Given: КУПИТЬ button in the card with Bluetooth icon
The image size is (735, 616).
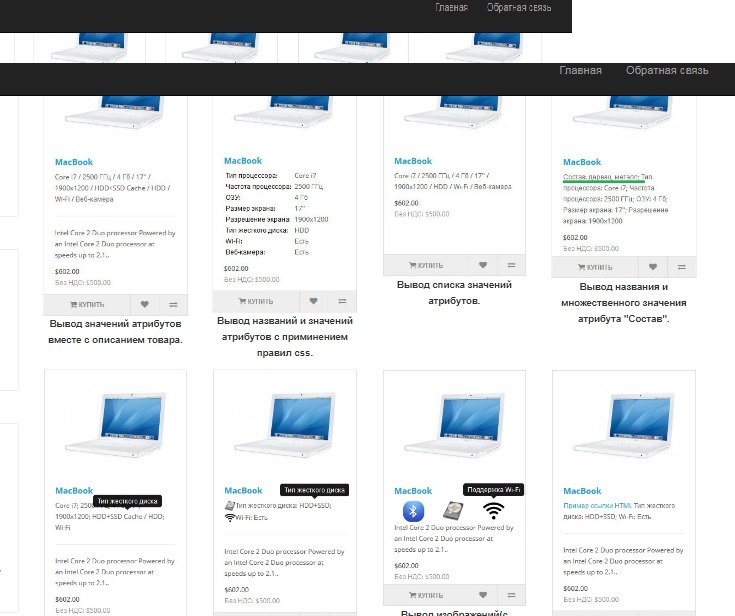Looking at the screenshot, I should 426,595.
